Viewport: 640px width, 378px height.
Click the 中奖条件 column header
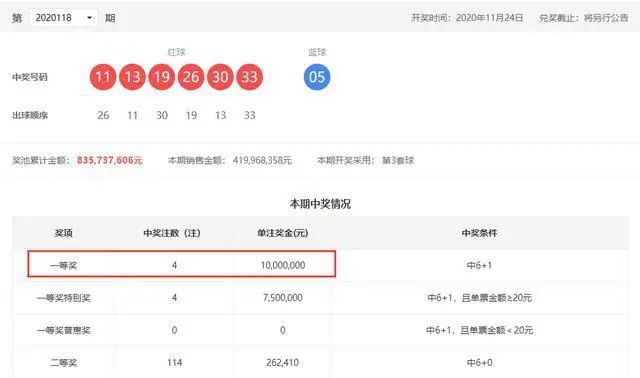tap(480, 233)
